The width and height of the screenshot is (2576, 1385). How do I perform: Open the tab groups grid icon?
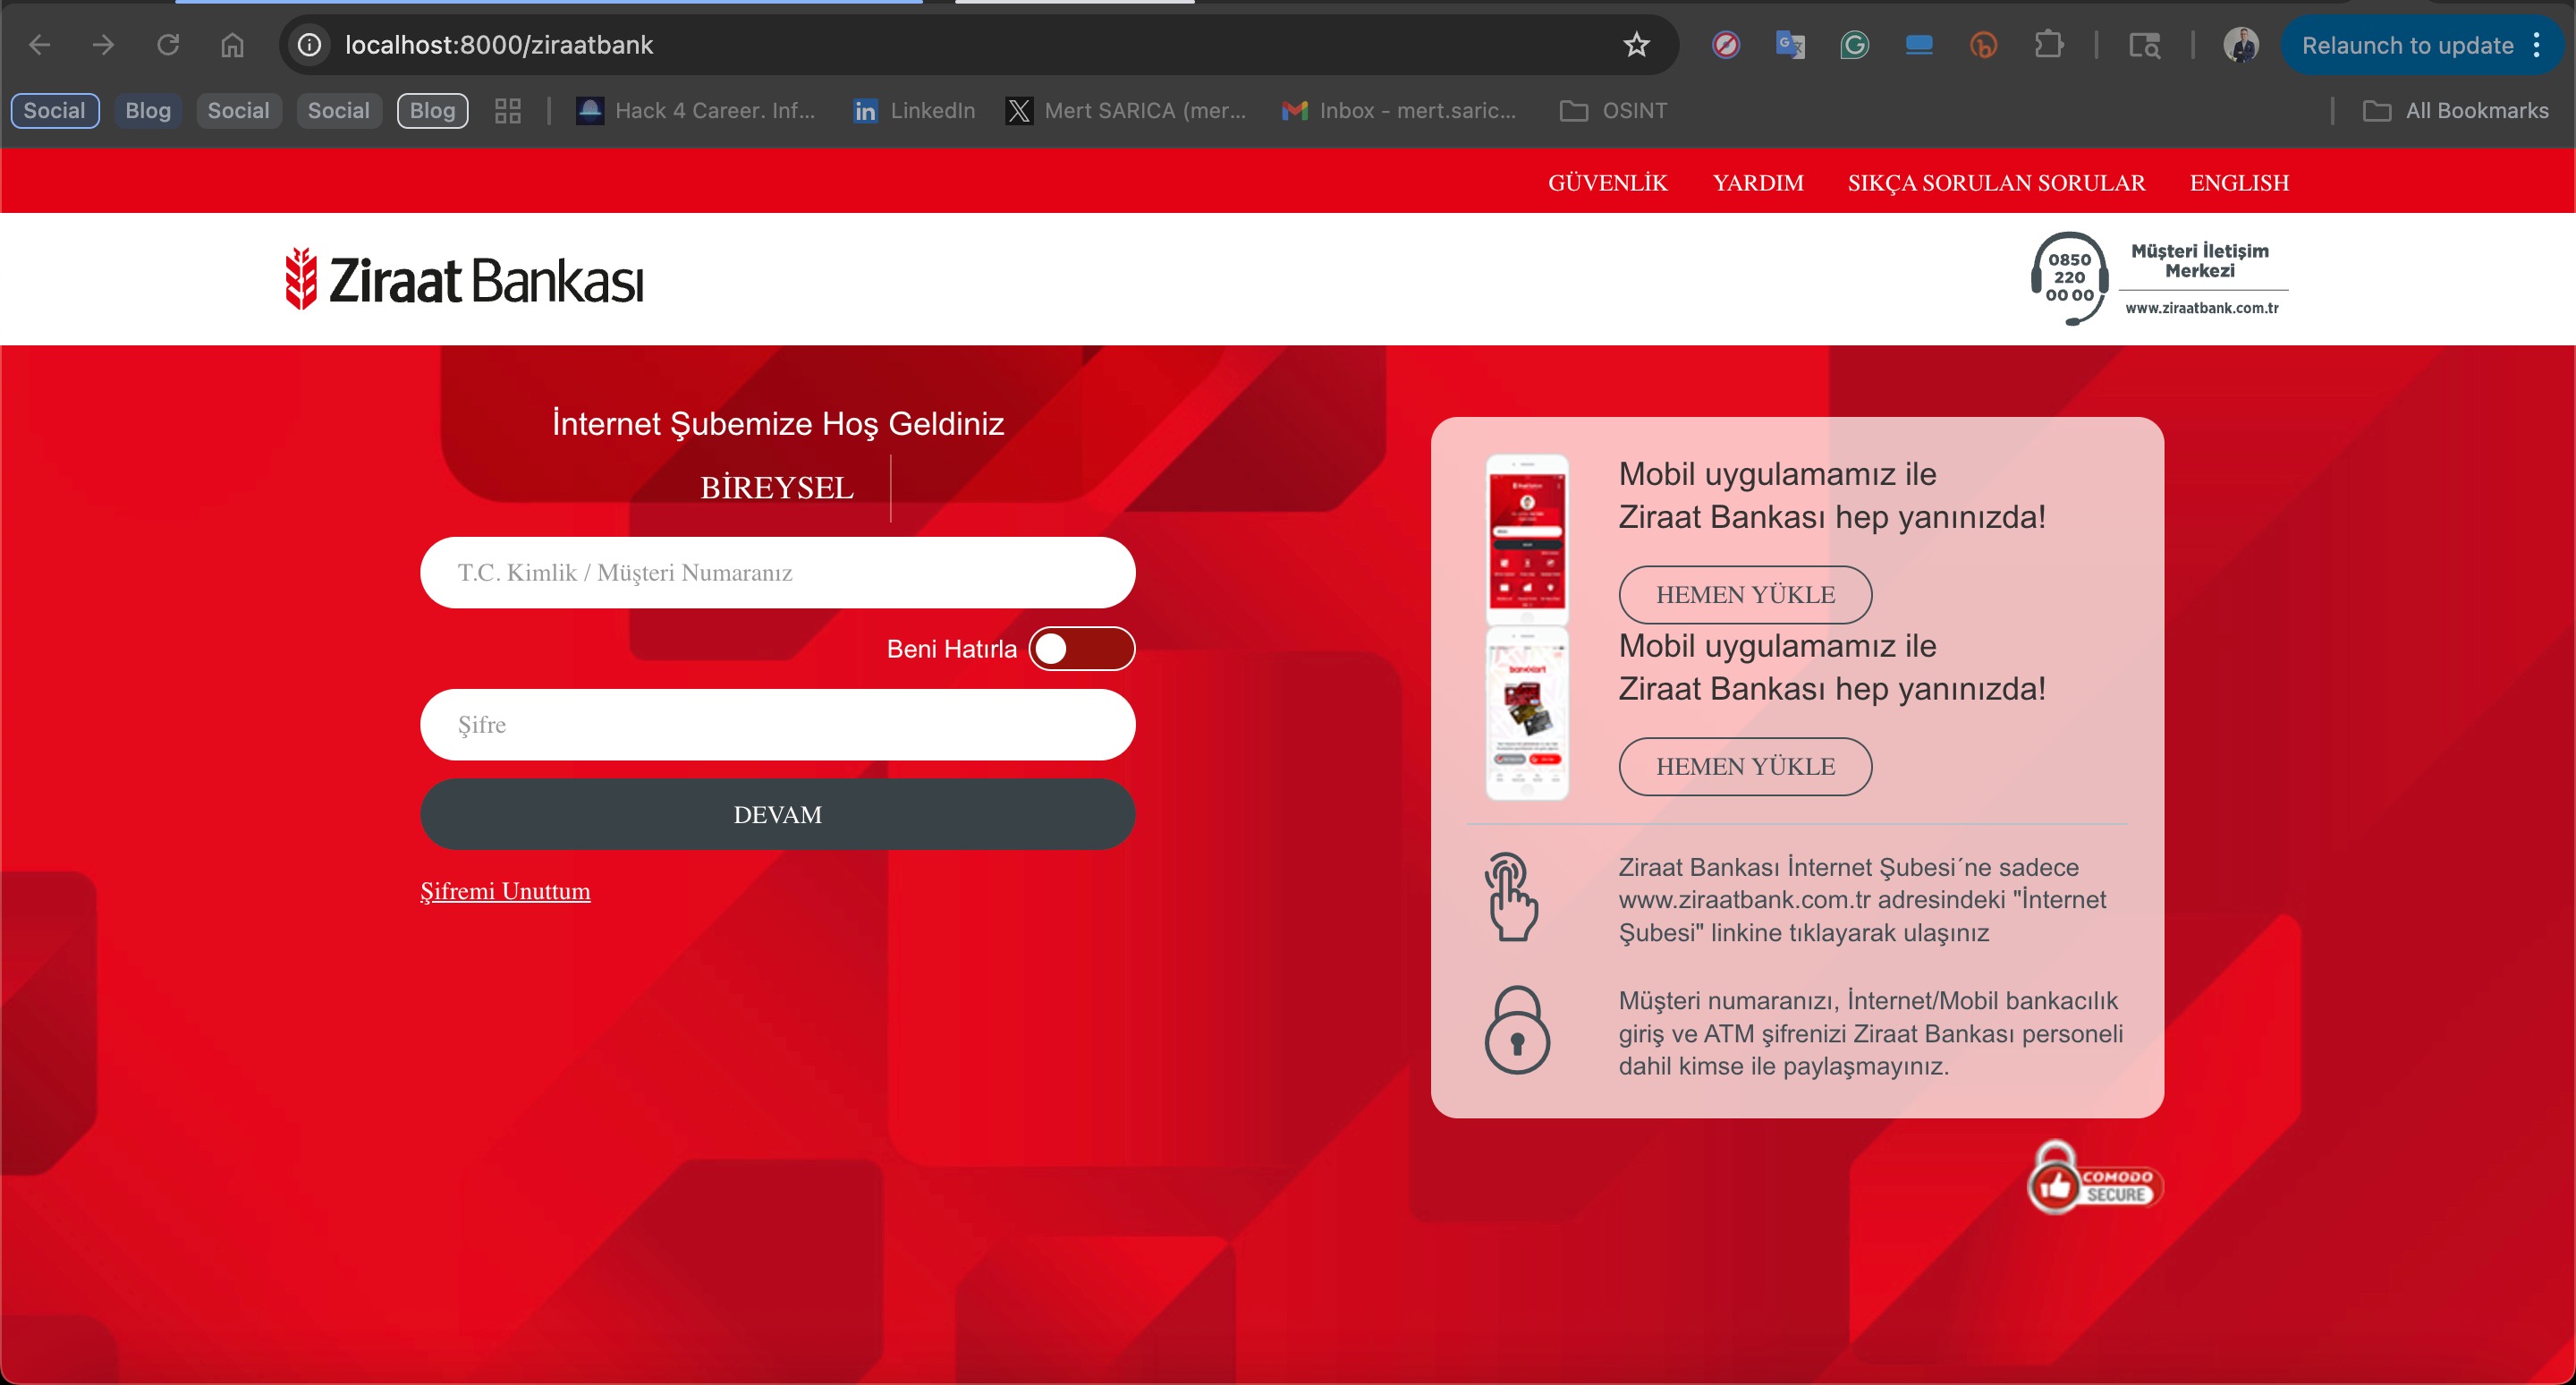click(x=508, y=111)
